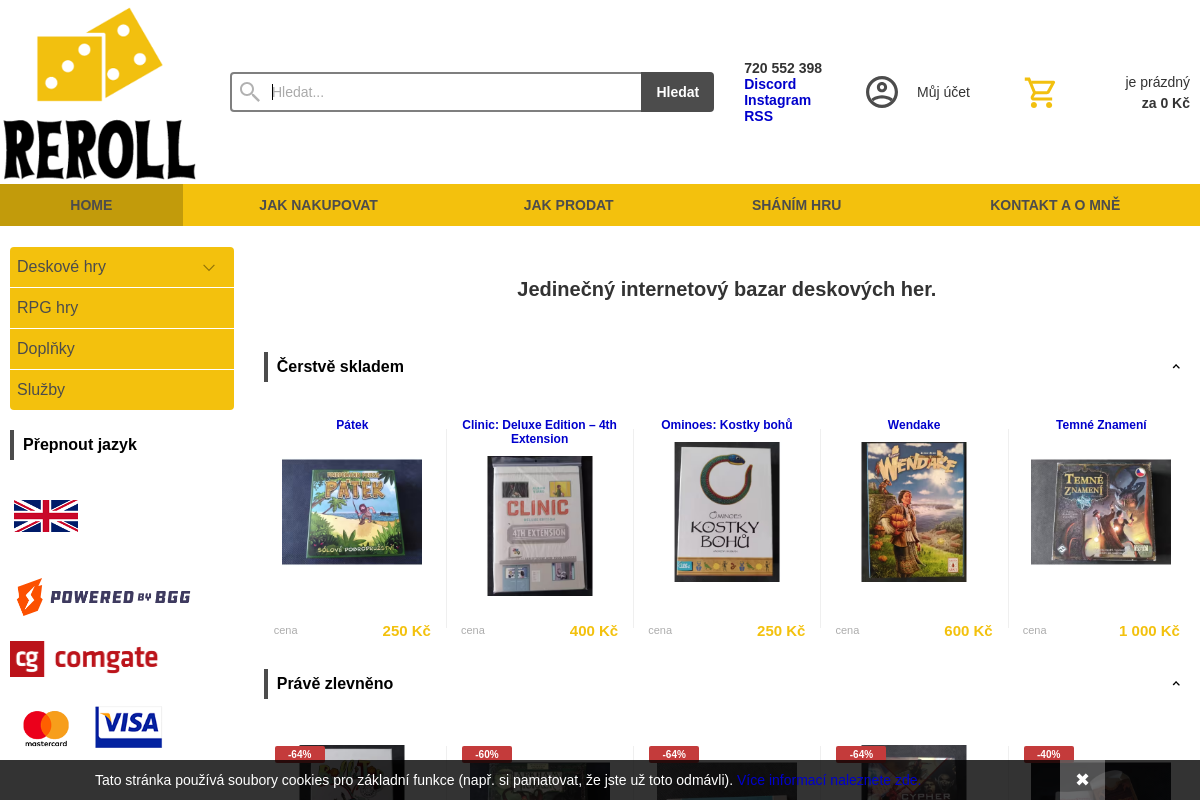Open the Instagram link
The image size is (1200, 800).
[x=777, y=100]
